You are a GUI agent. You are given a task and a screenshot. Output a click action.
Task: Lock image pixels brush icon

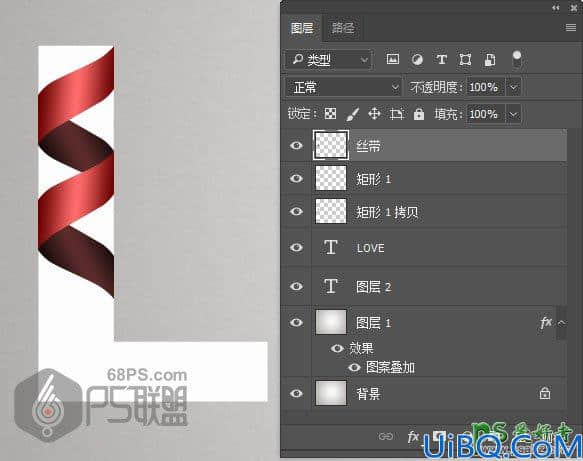tap(352, 114)
